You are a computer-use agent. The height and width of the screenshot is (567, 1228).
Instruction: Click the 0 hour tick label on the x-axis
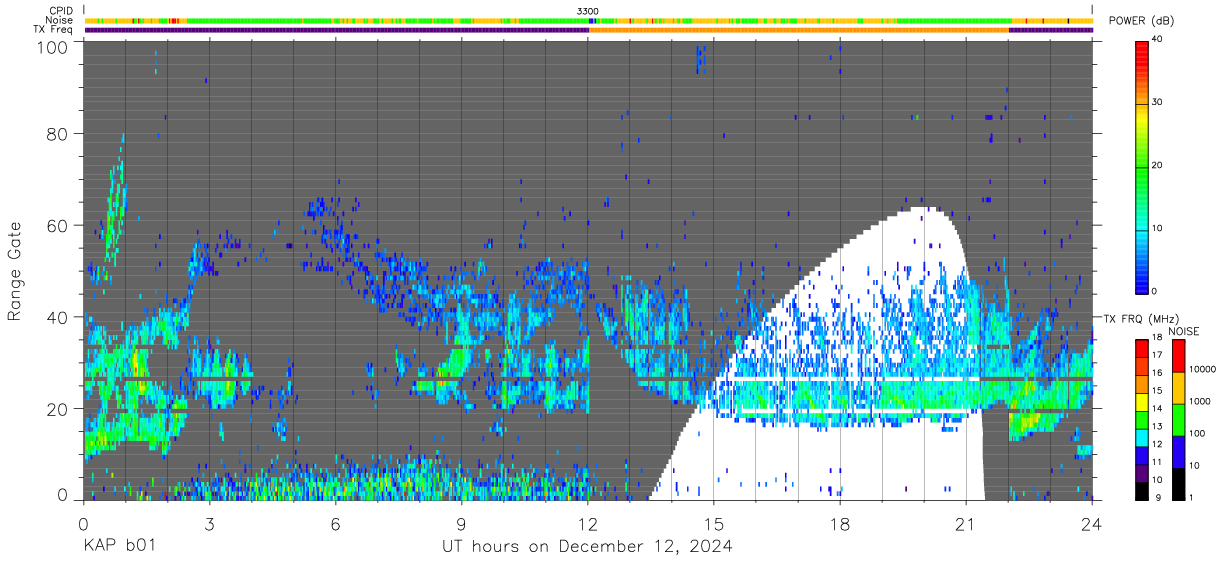coord(83,524)
